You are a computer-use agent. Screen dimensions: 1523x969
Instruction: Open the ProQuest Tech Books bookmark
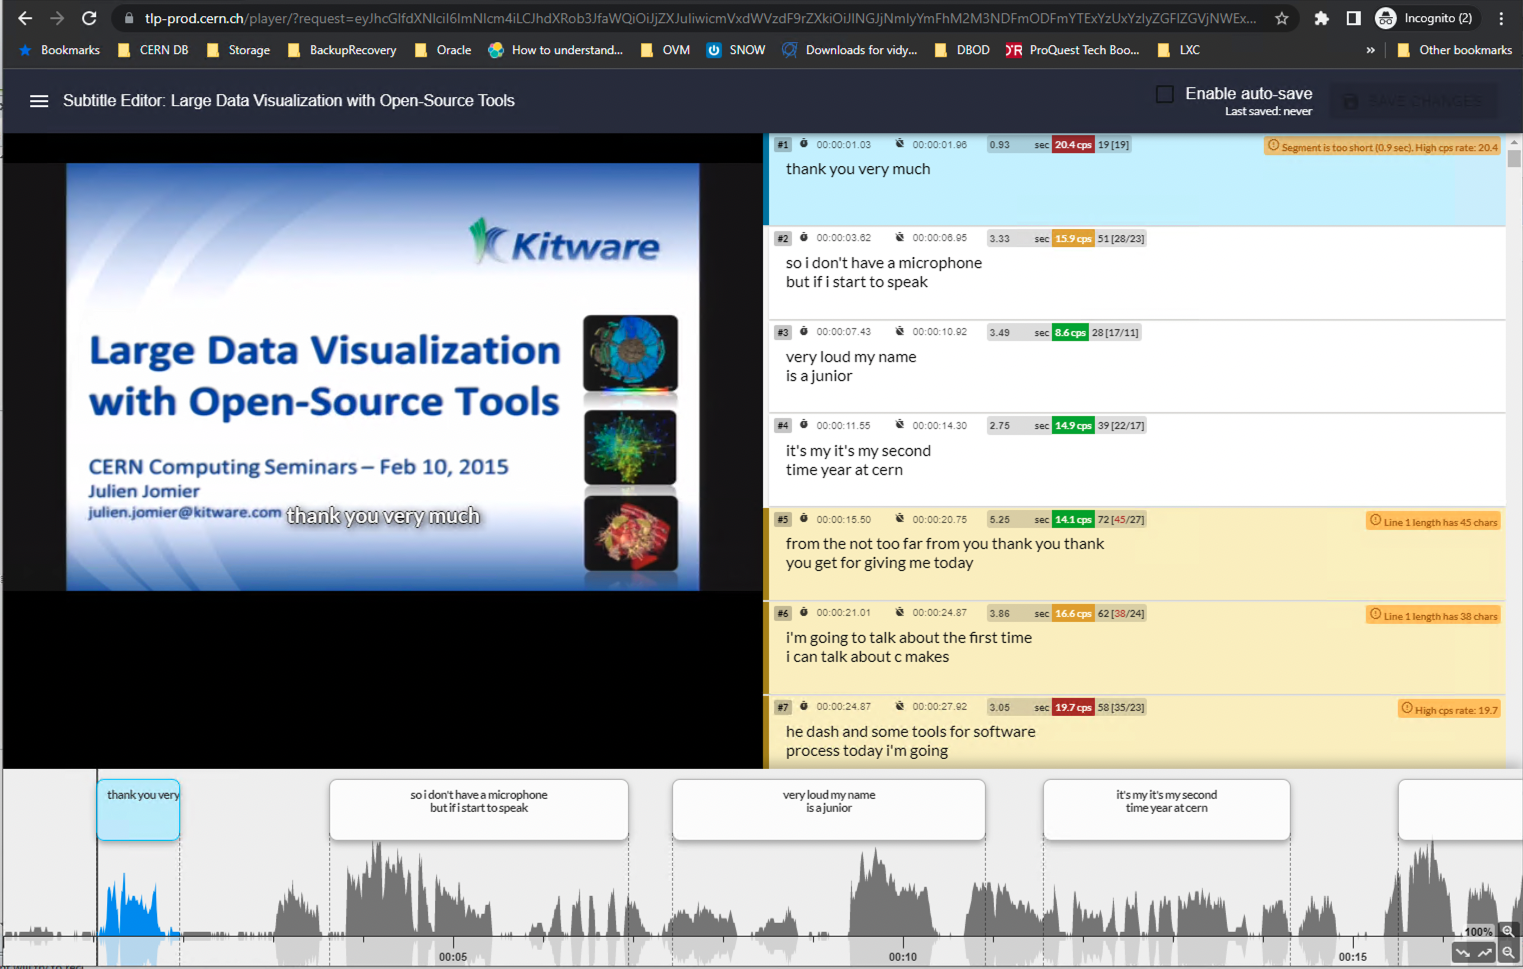point(1073,50)
